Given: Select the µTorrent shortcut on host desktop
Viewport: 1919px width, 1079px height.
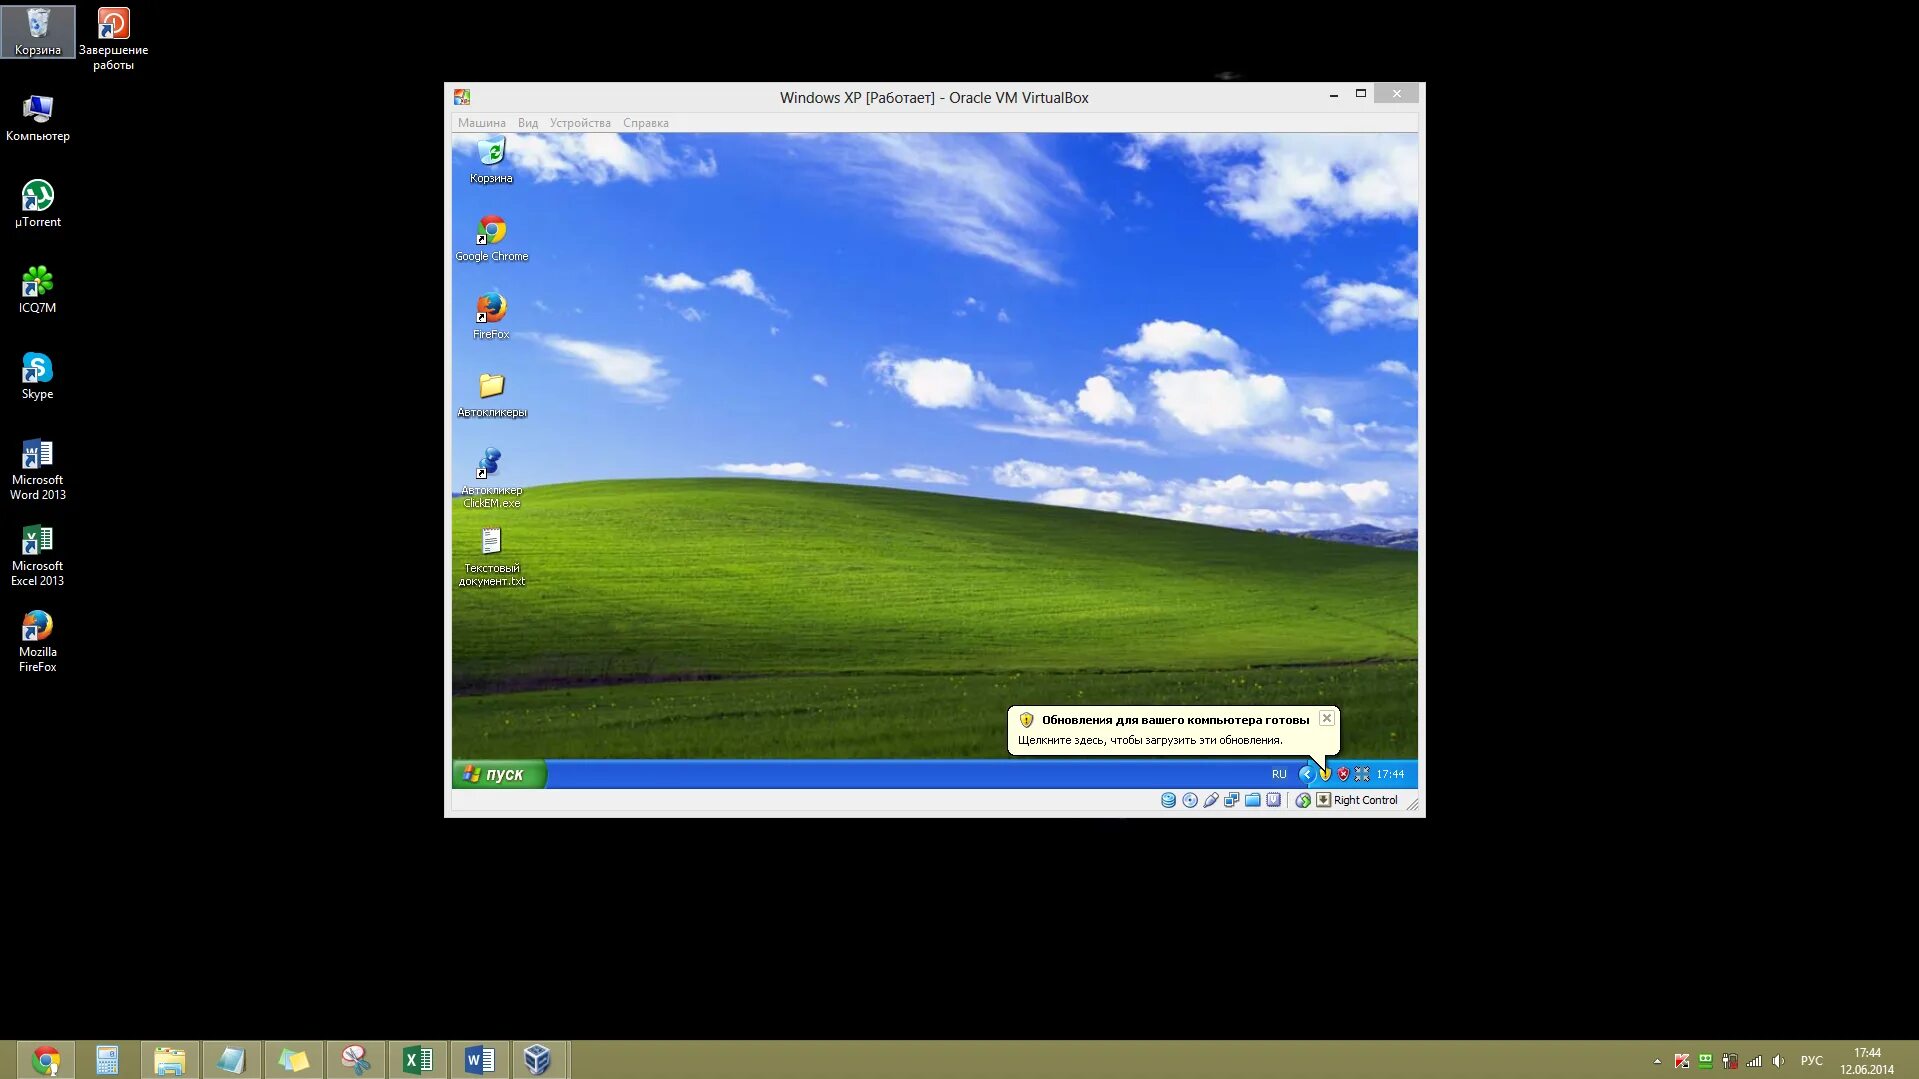Looking at the screenshot, I should [x=38, y=203].
